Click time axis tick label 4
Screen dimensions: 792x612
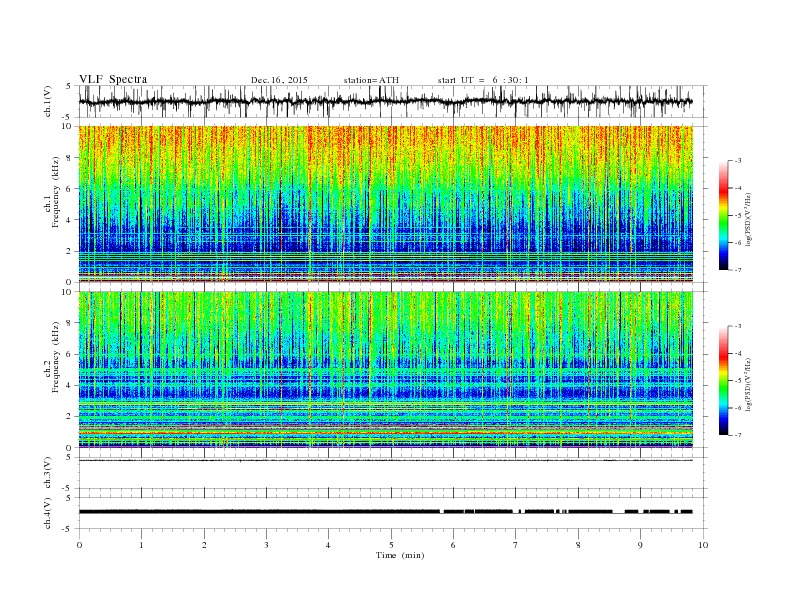pyautogui.click(x=328, y=545)
